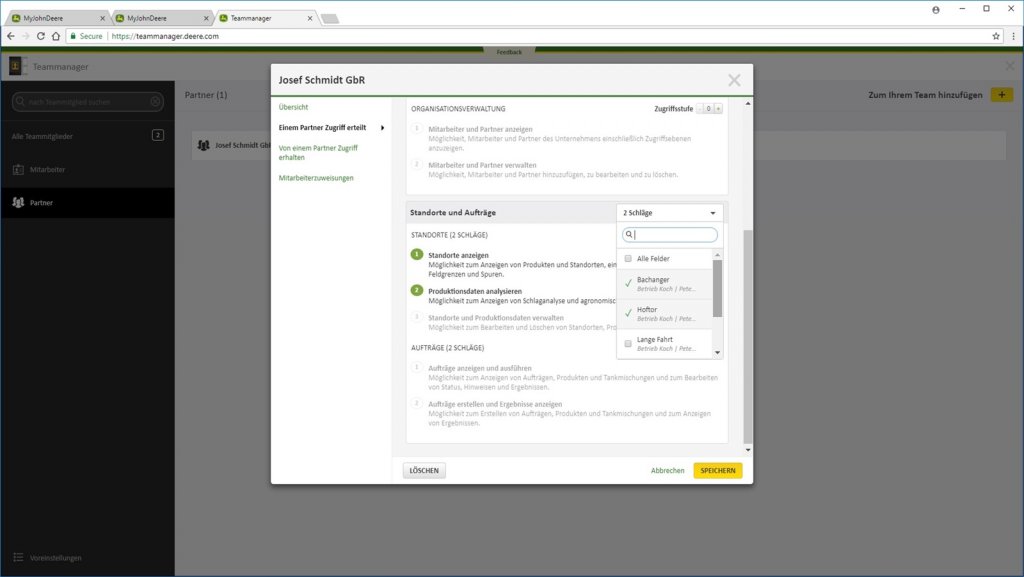Viewport: 1024px width, 577px height.
Task: Open Einem Partner Zugriff erteilt section
Action: click(323, 128)
